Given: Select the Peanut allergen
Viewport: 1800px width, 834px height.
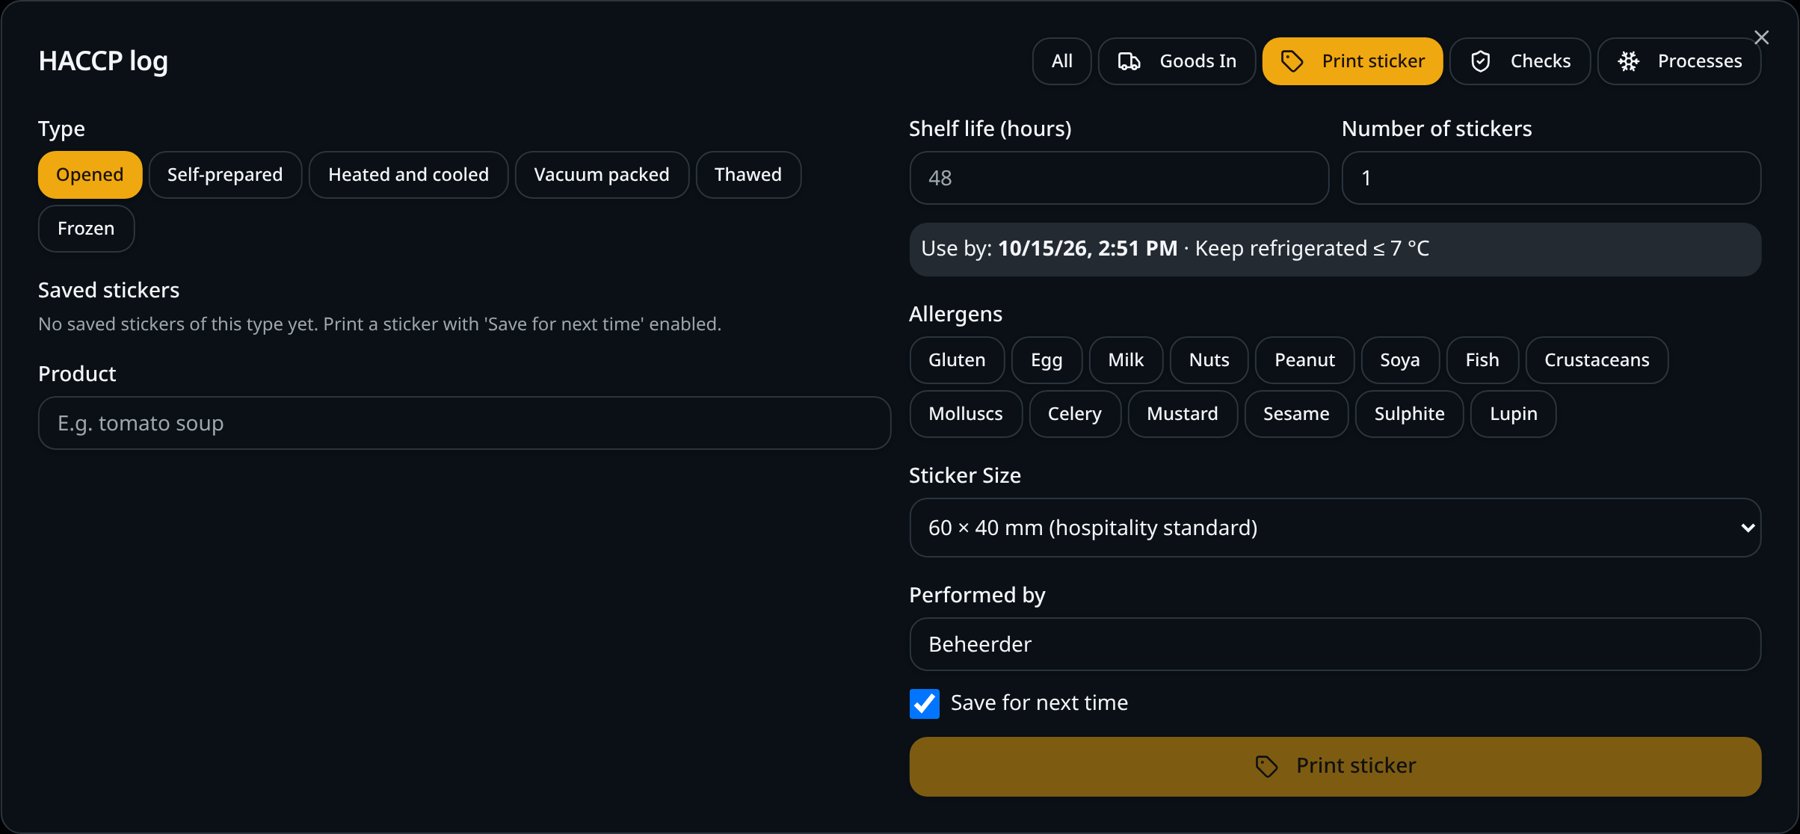Looking at the screenshot, I should tap(1305, 360).
